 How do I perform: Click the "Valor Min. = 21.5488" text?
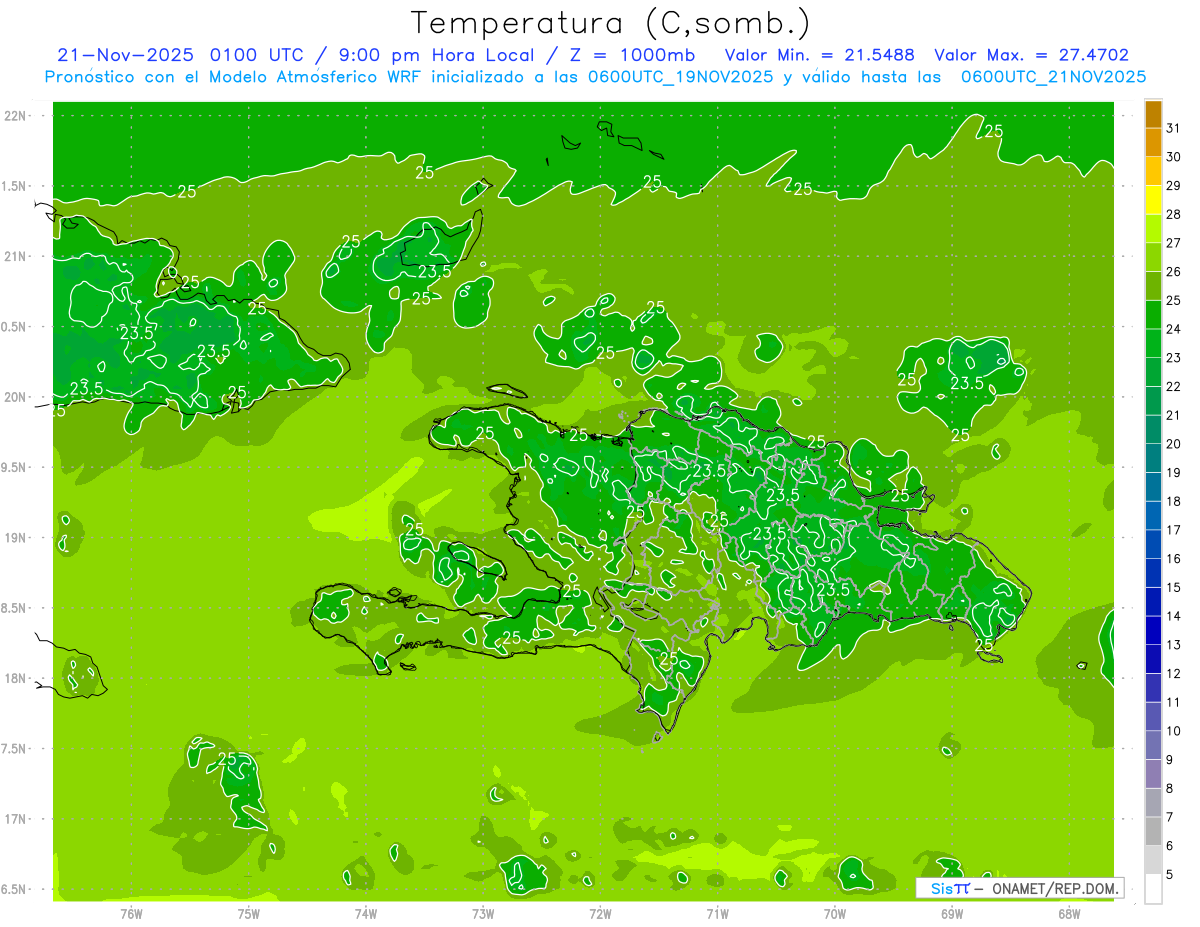[820, 55]
